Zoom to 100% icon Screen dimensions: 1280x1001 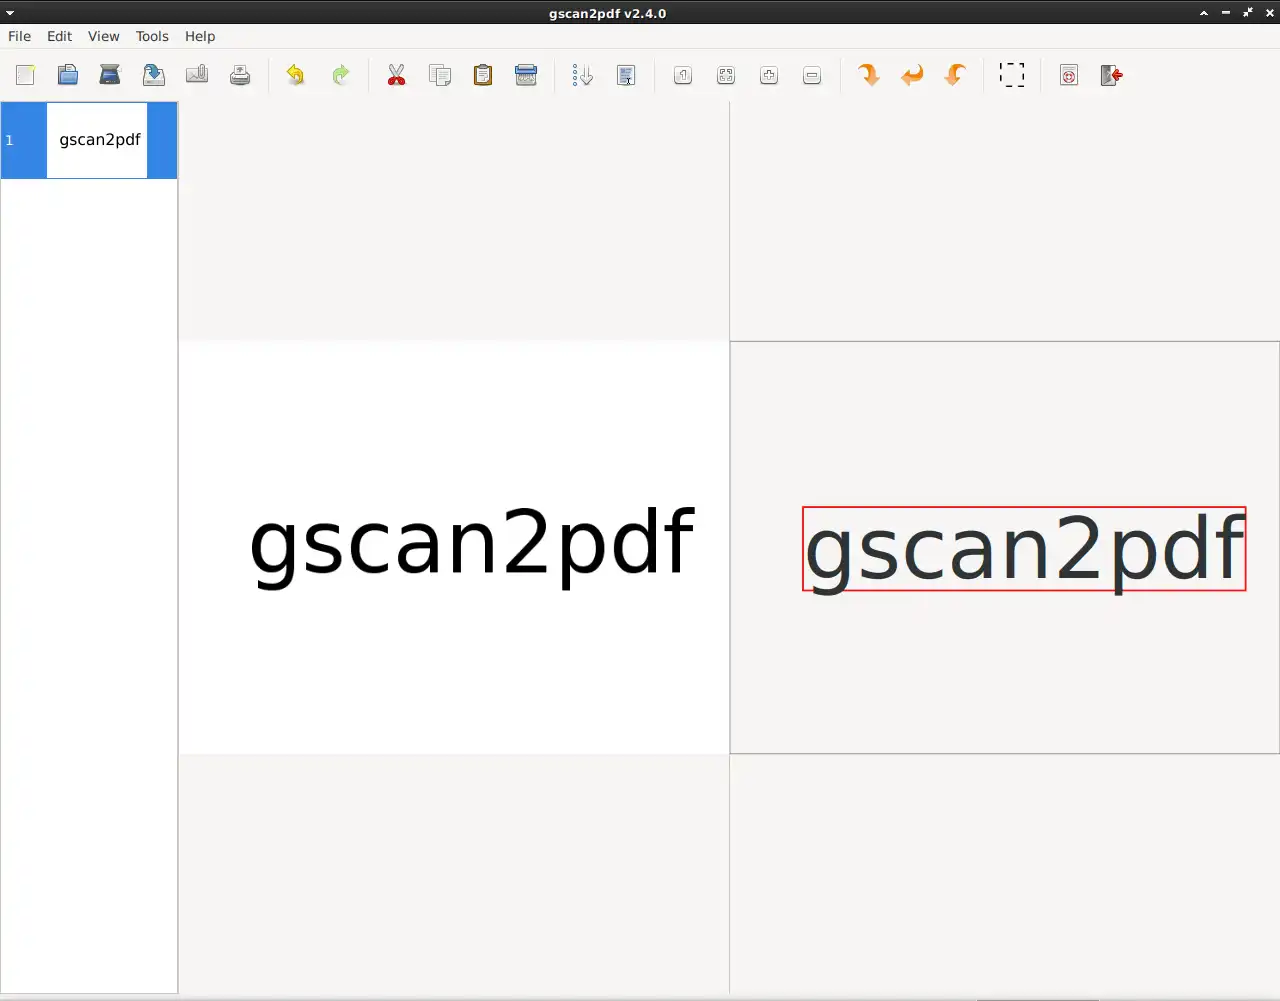[x=683, y=75]
